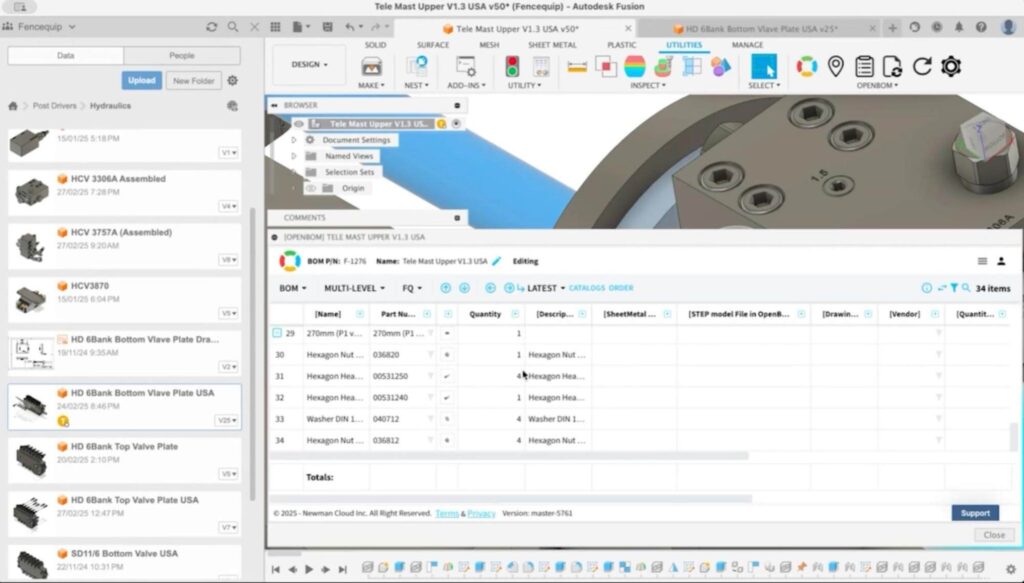The height and width of the screenshot is (583, 1024).
Task: Open the FQ dropdown
Action: tap(412, 288)
